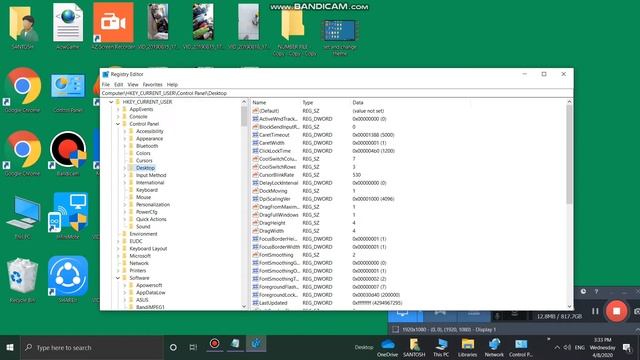Viewport: 640px width, 360px height.
Task: Select the Mouse key in the tree
Action: tap(143, 197)
